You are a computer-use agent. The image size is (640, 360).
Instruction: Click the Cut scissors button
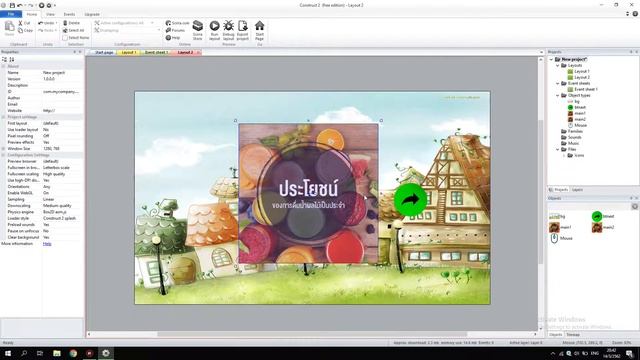point(24,23)
